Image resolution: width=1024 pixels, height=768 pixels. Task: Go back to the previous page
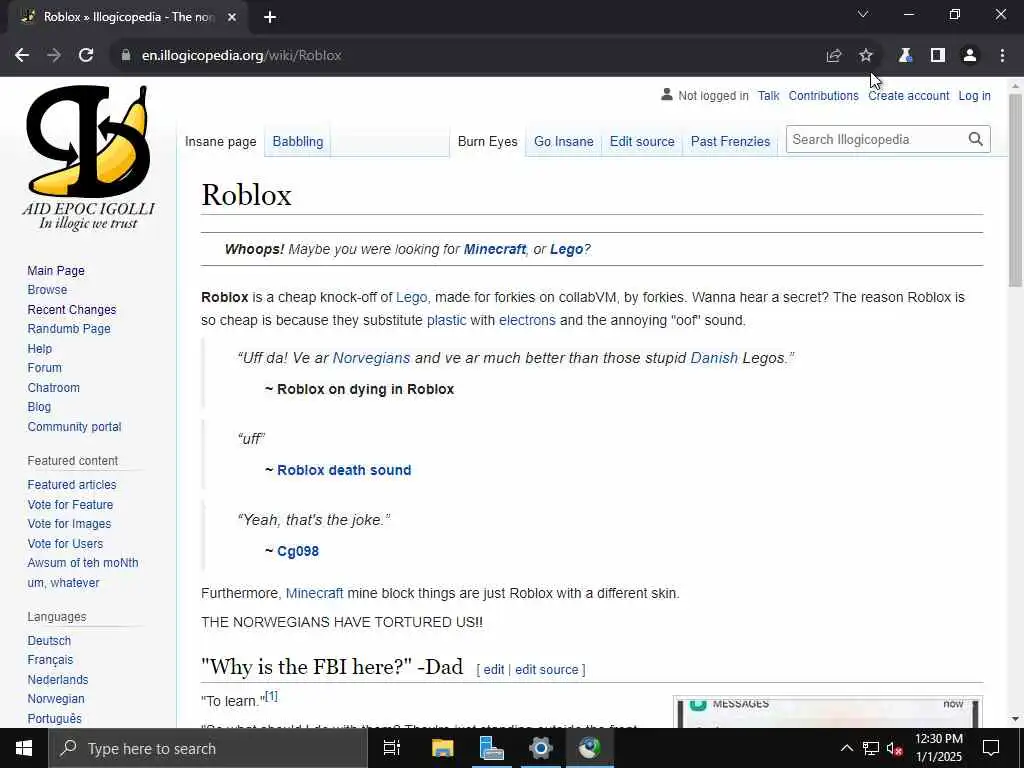click(22, 56)
